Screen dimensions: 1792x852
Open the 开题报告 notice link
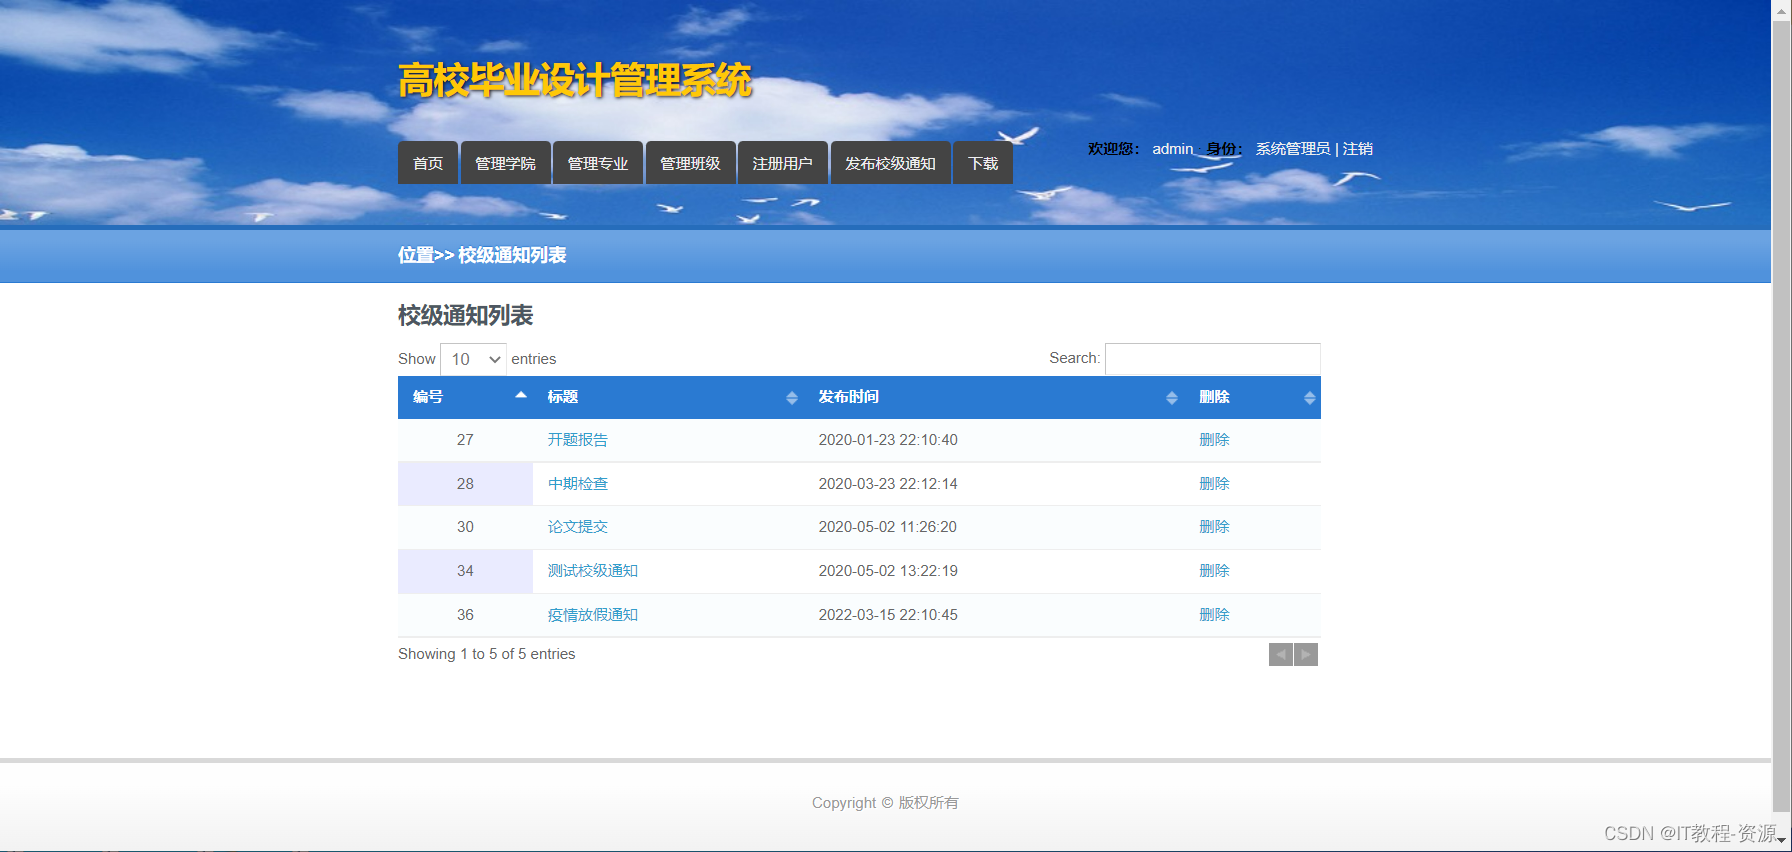tap(577, 440)
